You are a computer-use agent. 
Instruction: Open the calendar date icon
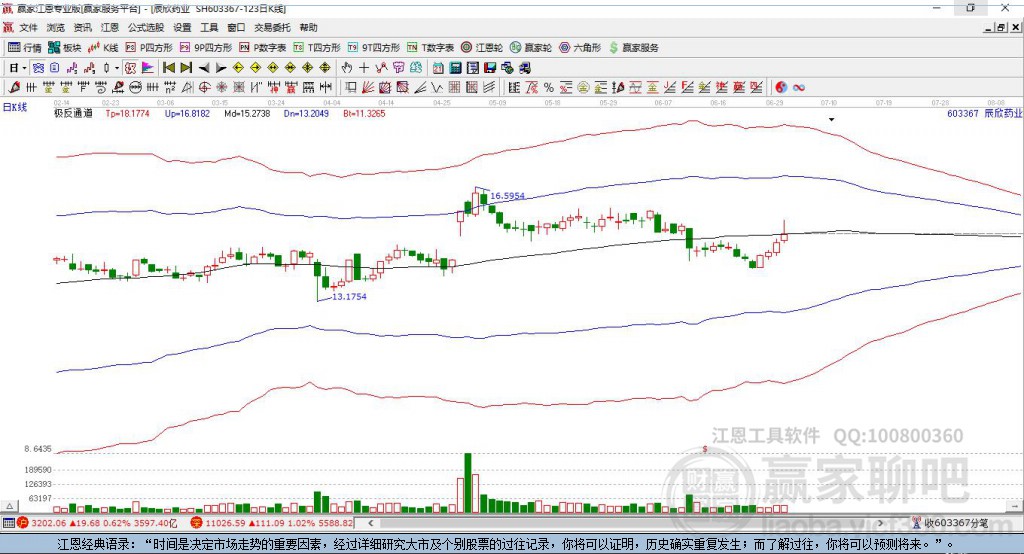438,68
